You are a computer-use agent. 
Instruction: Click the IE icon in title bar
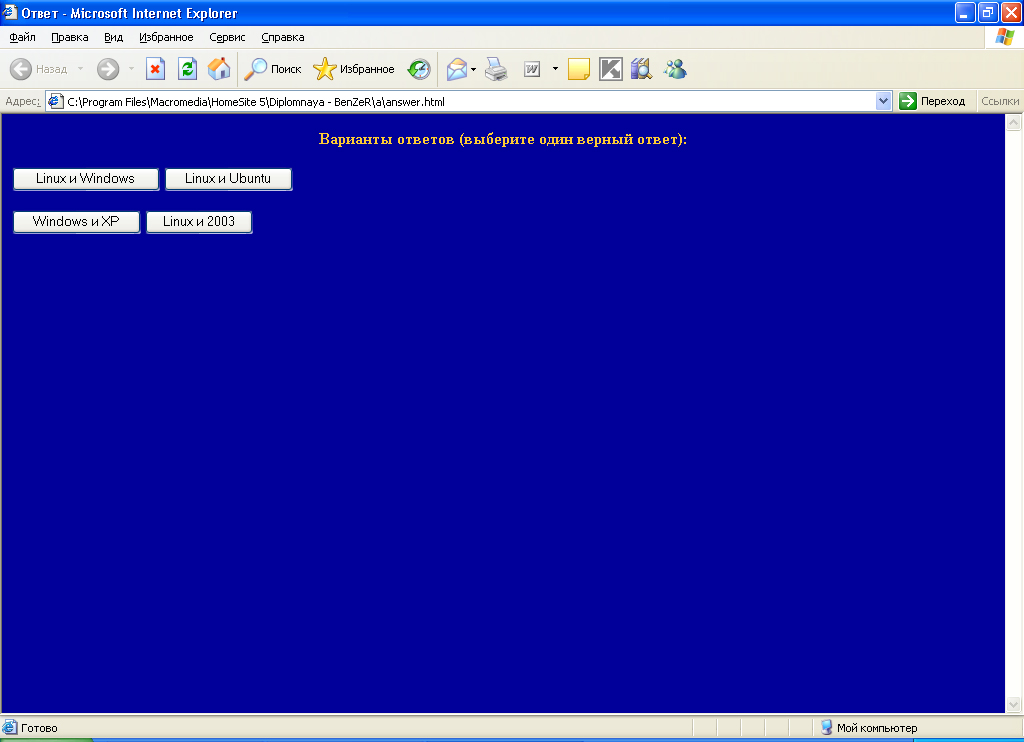pyautogui.click(x=9, y=12)
